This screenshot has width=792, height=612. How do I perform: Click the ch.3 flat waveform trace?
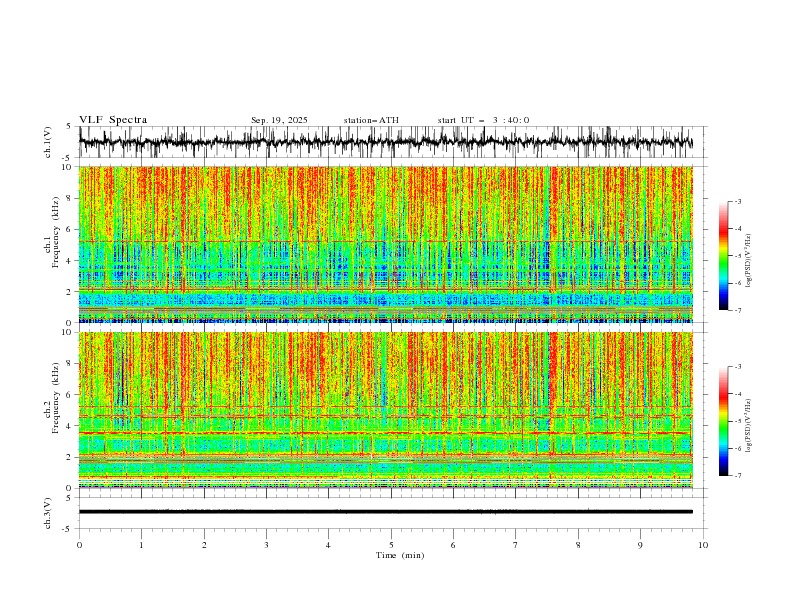click(x=385, y=512)
